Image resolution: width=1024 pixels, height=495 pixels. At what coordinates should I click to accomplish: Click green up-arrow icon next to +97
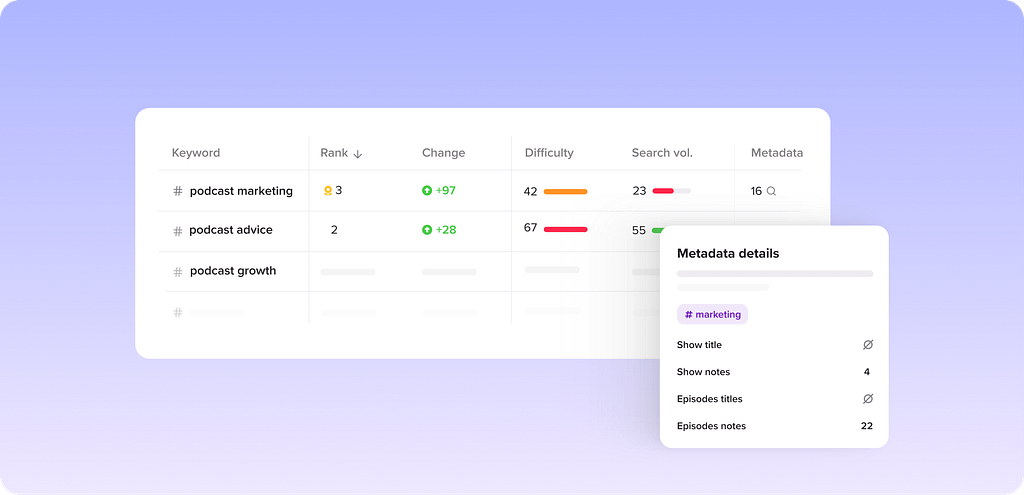click(x=427, y=190)
